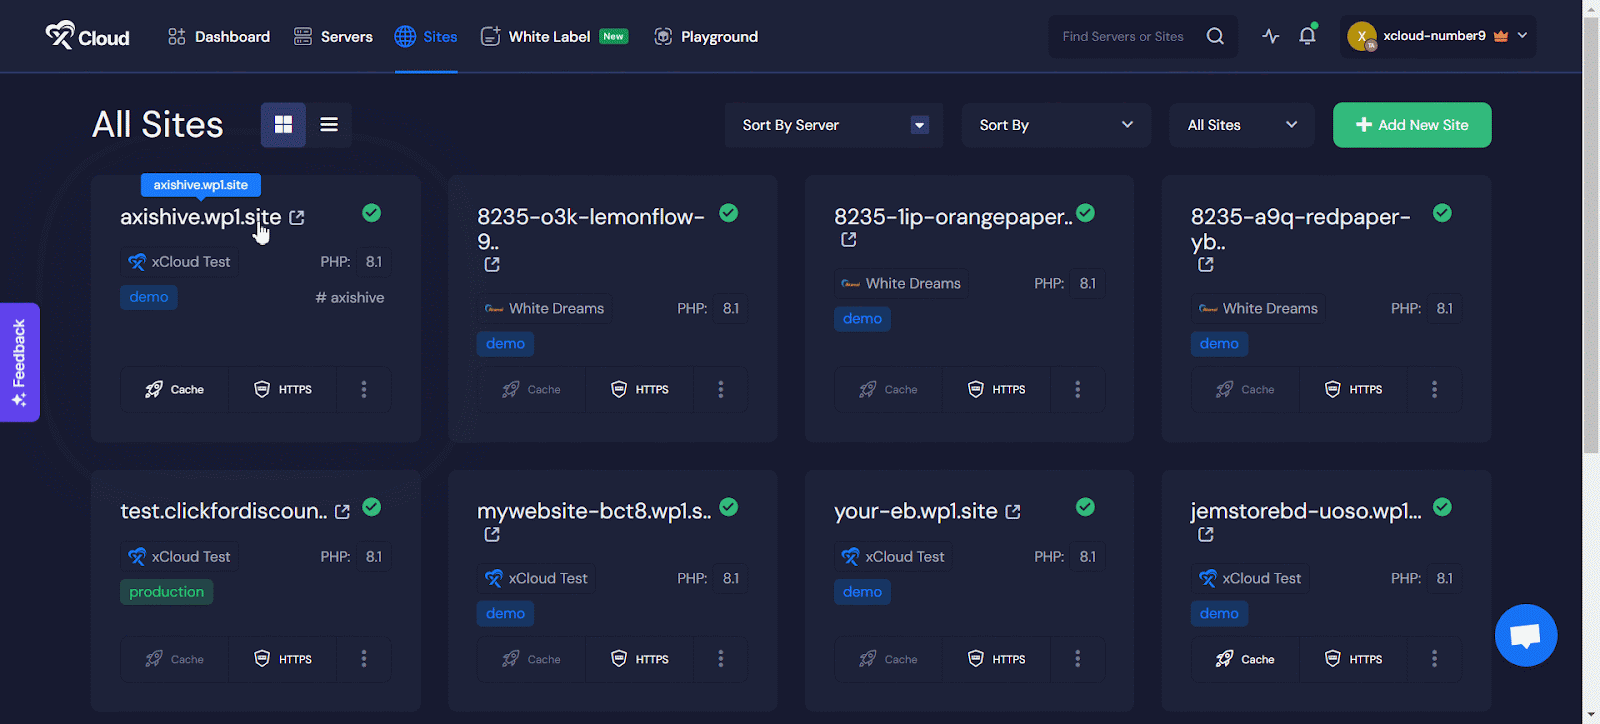Click the Find Servers or Sites field
Screen dimensions: 1600x724
(1123, 37)
